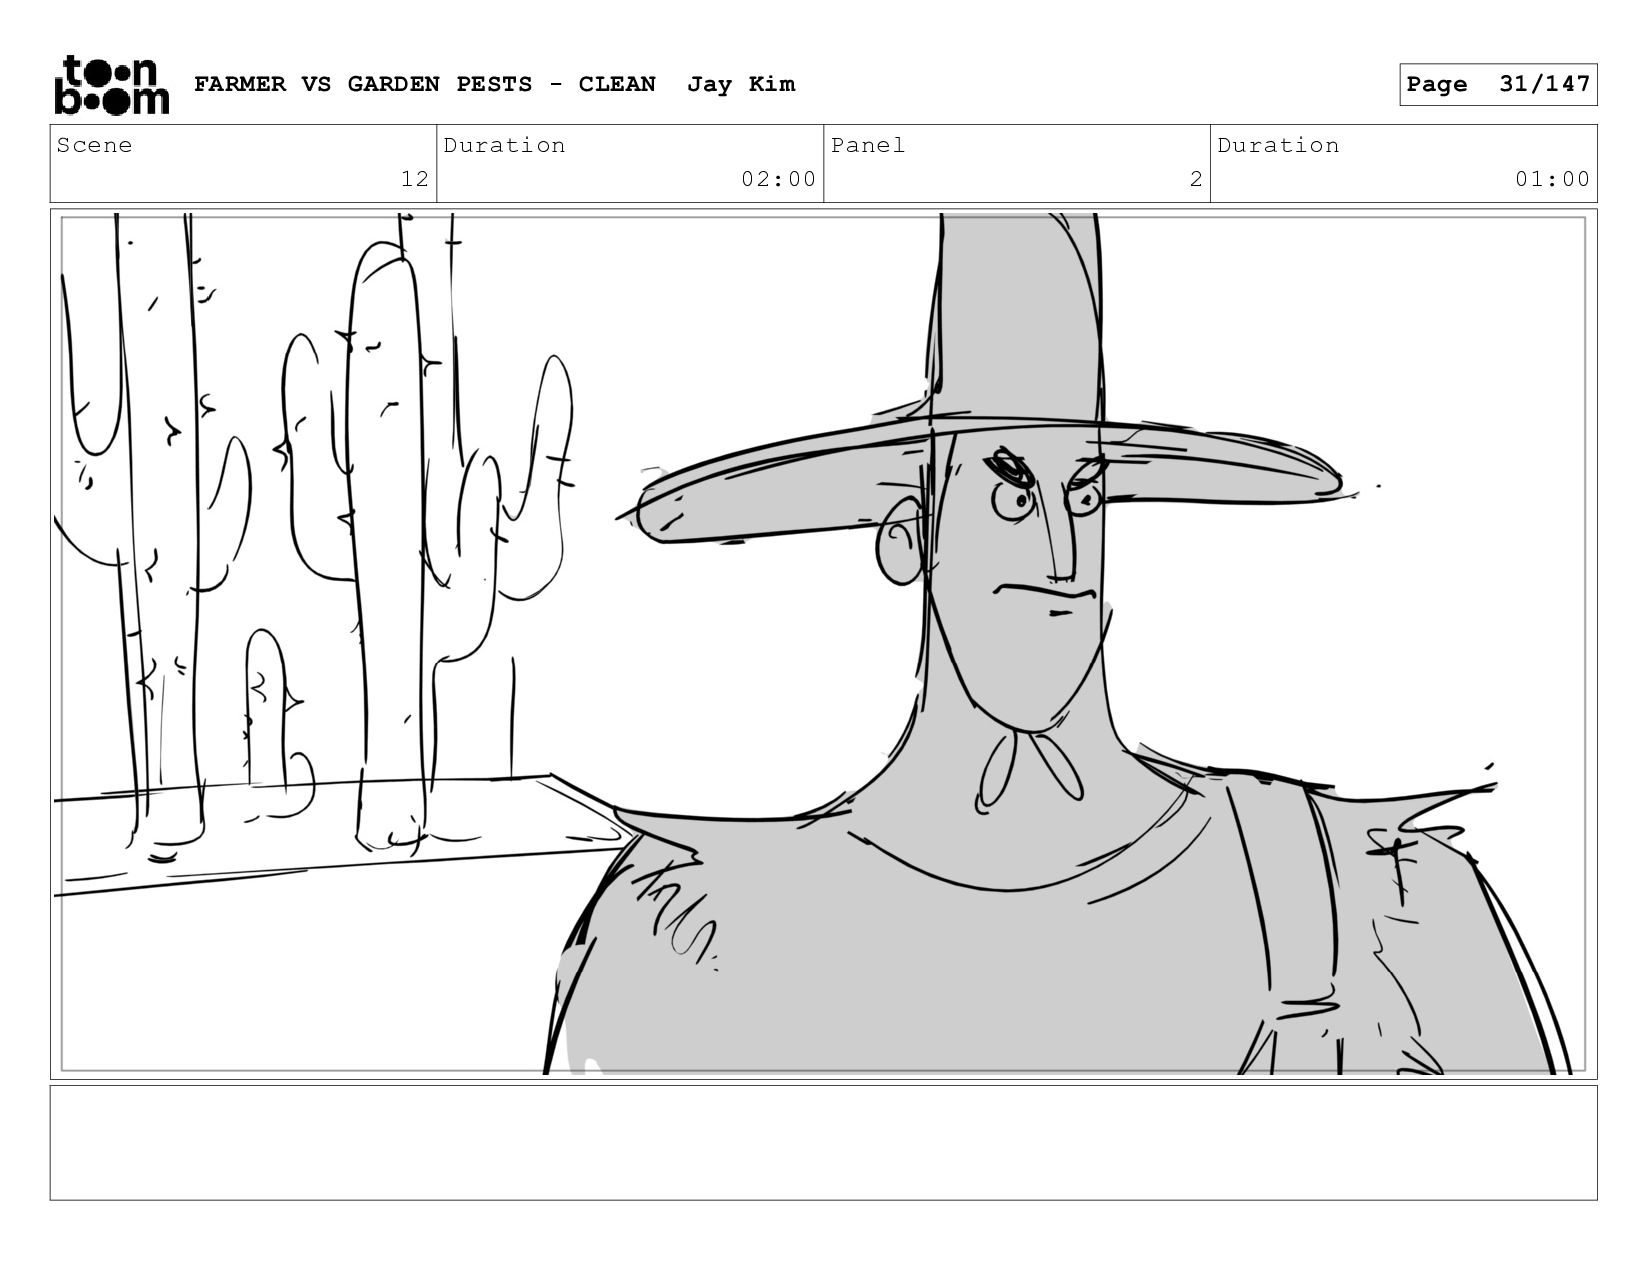1650x1275 pixels.
Task: Select the scene number '12'
Action: click(x=415, y=179)
